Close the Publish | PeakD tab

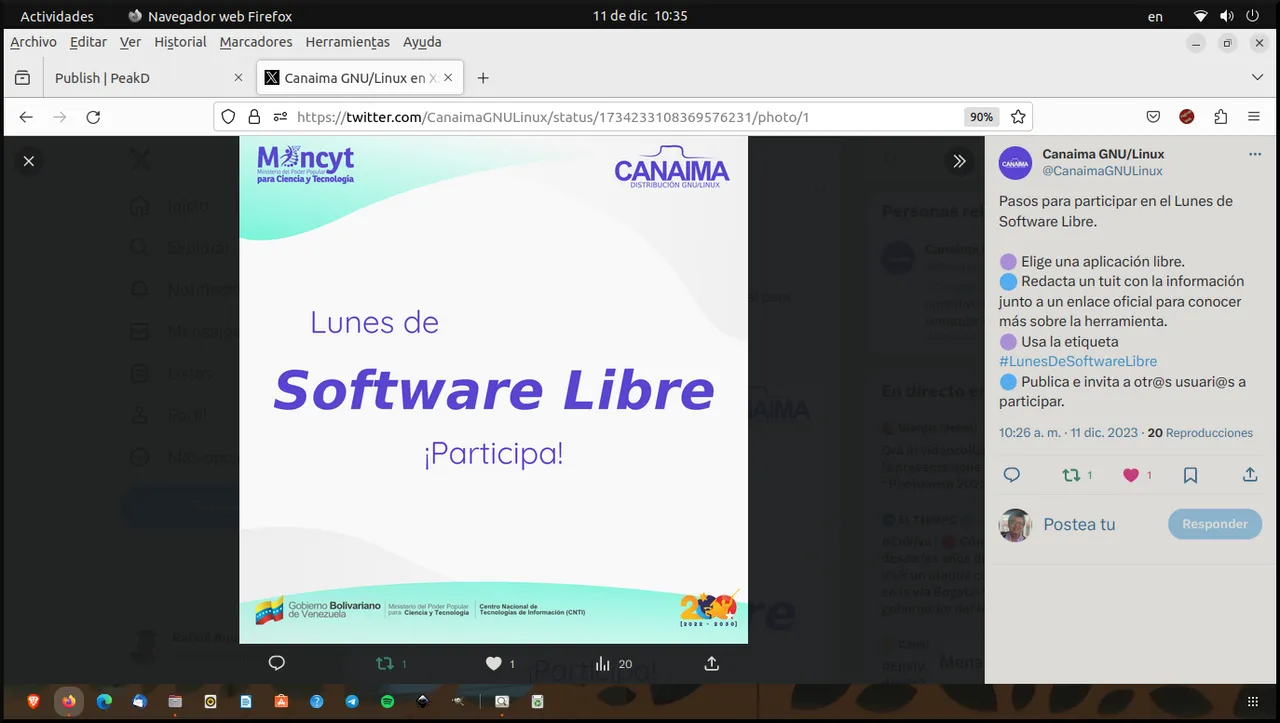pyautogui.click(x=238, y=78)
